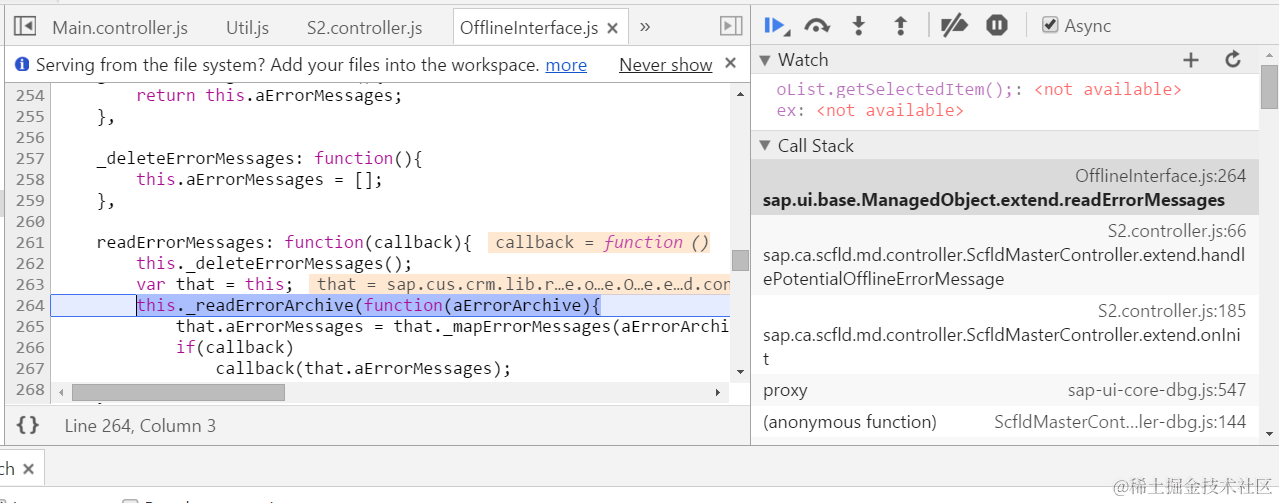The height and width of the screenshot is (503, 1279).
Task: Click the code editor vertical scrollbar thumb
Action: tap(740, 260)
